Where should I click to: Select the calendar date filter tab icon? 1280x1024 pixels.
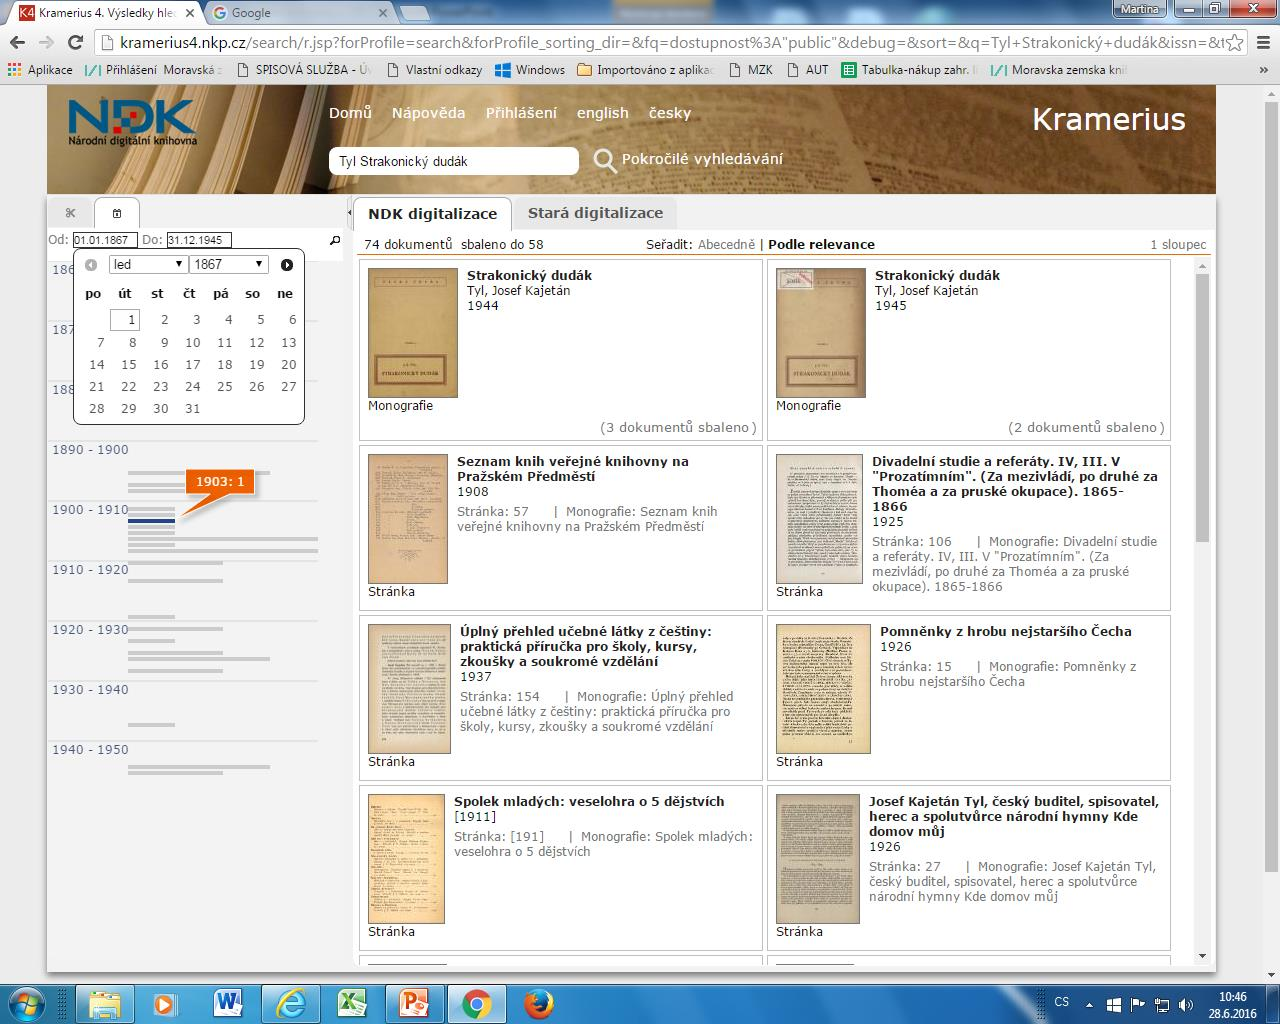(x=117, y=213)
